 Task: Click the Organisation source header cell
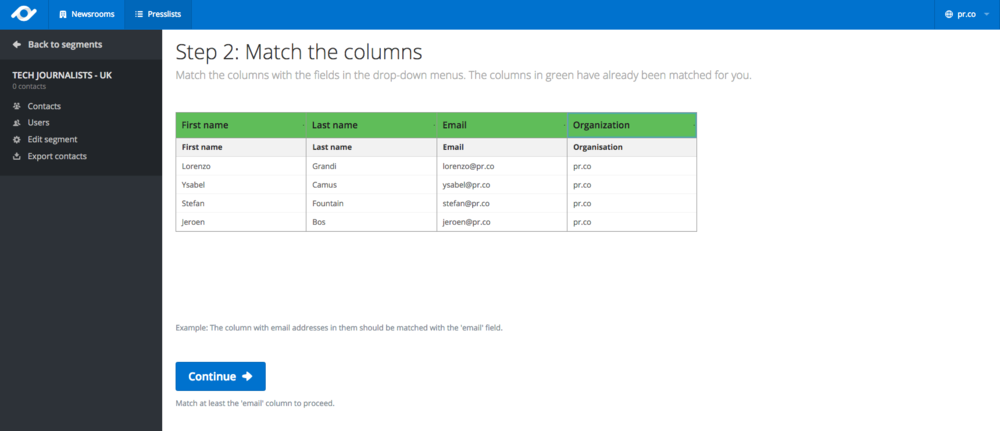[x=632, y=147]
